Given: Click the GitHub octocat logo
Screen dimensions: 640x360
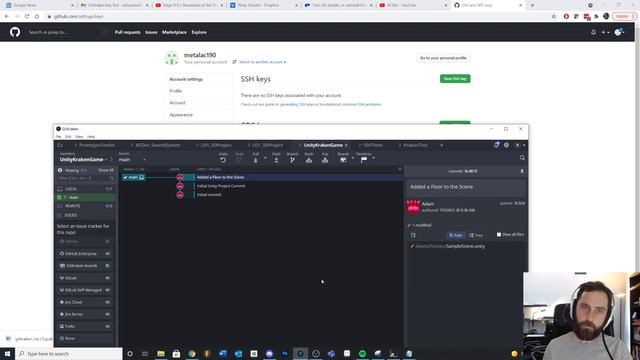Looking at the screenshot, I should point(15,32).
